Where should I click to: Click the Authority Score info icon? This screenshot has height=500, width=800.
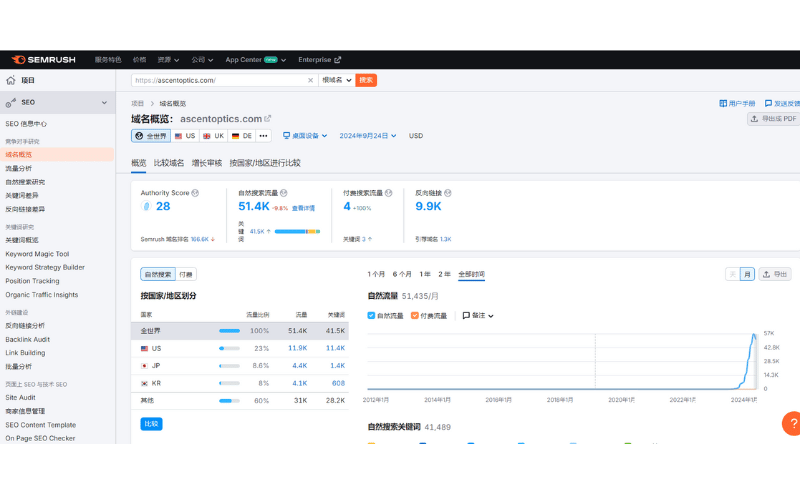click(x=195, y=193)
